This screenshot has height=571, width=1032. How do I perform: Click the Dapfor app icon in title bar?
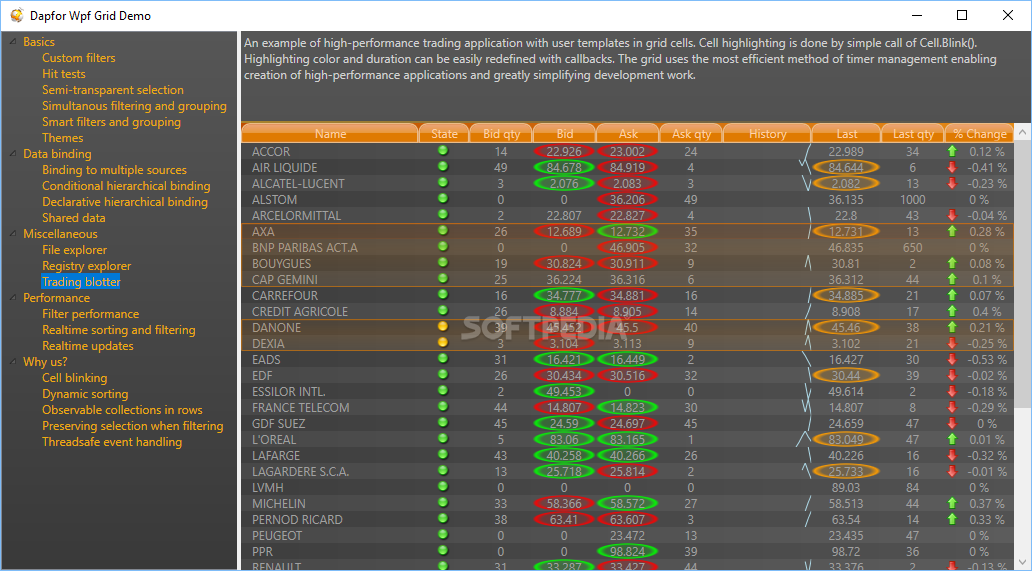(17, 15)
